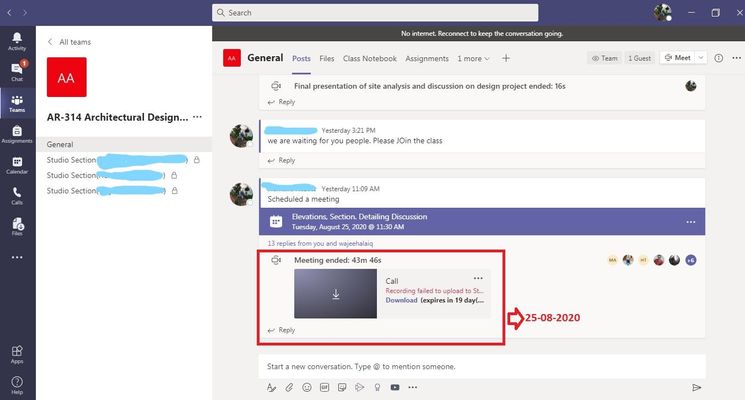This screenshot has height=400, width=745.
Task: Send the message with arrow icon
Action: tap(697, 388)
